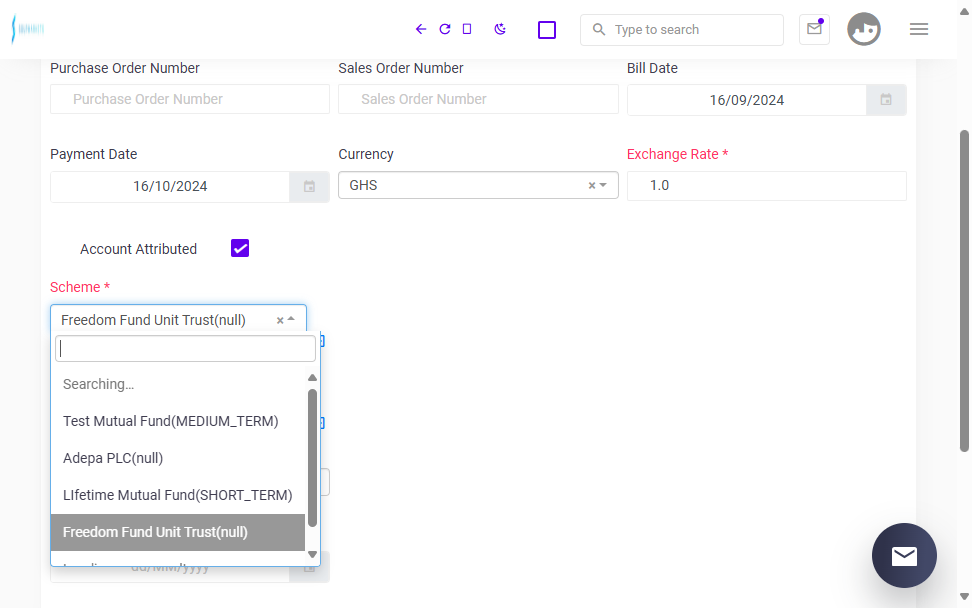The image size is (972, 608).
Task: Select LIfetime Mutual Fund(SHORT_TERM) option
Action: pyautogui.click(x=178, y=495)
